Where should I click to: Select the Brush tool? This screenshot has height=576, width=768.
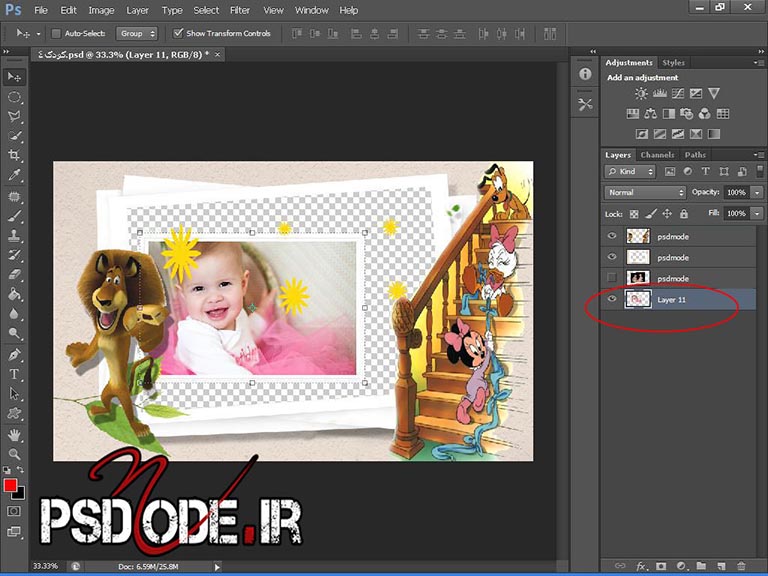point(14,216)
